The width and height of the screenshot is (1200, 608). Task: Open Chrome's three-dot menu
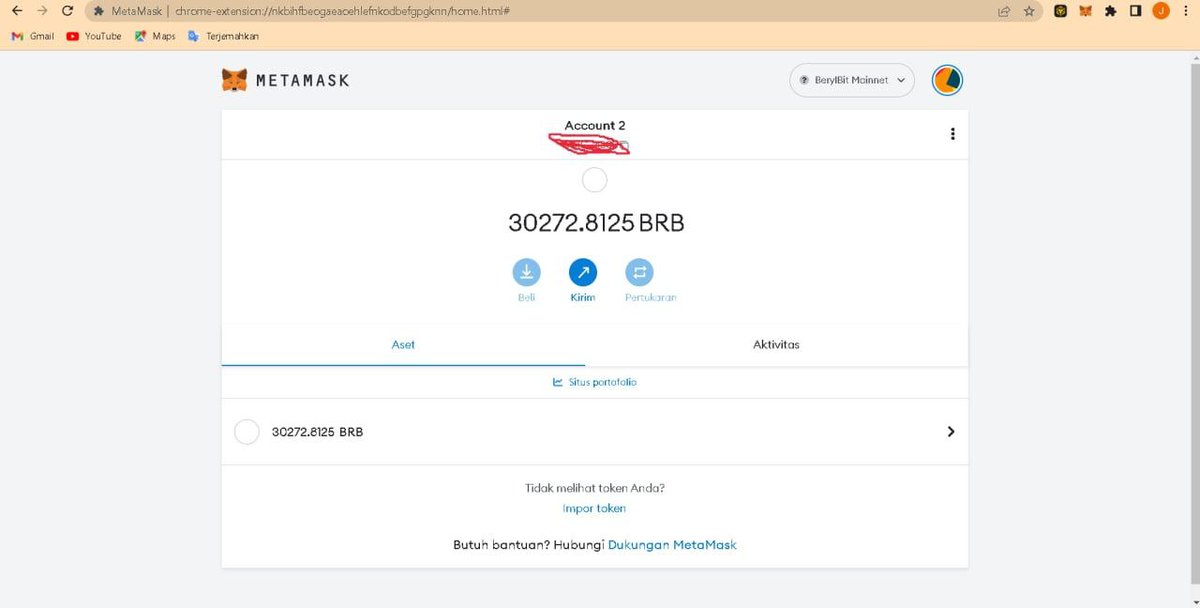1185,11
